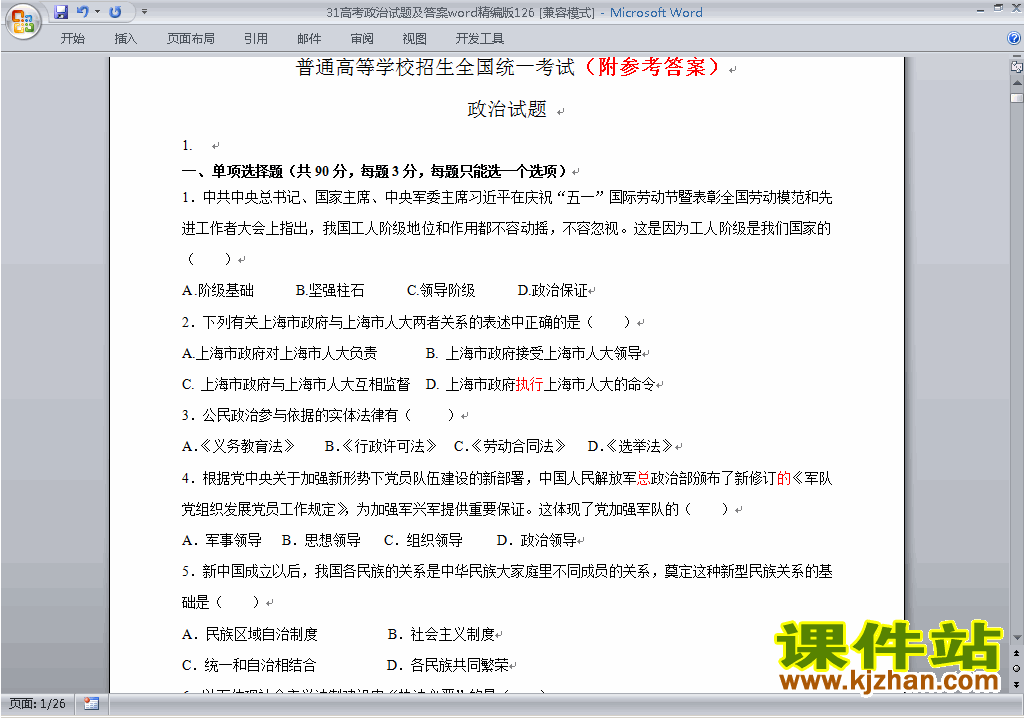Switch to the 页面布局 ribbon tab

pos(190,39)
